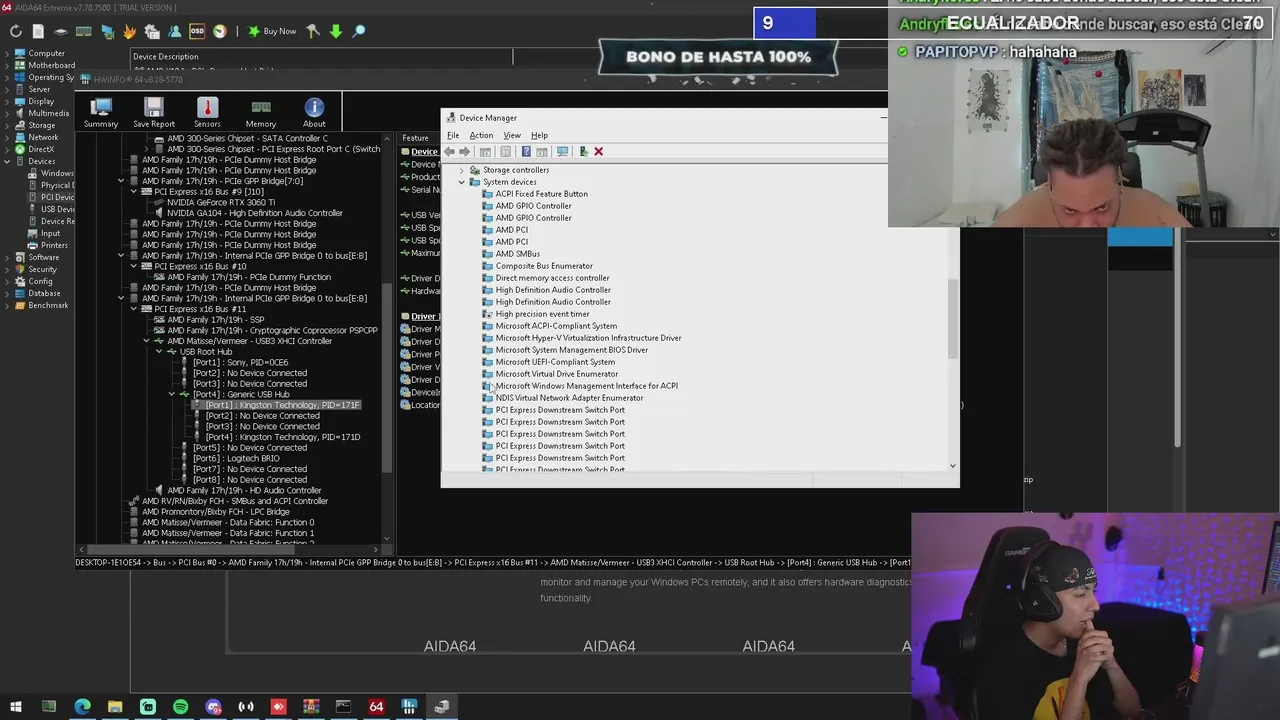The image size is (1280, 720).
Task: Select [Port1] Sony, PID=0CE6 in HWiNFO
Action: [x=240, y=362]
